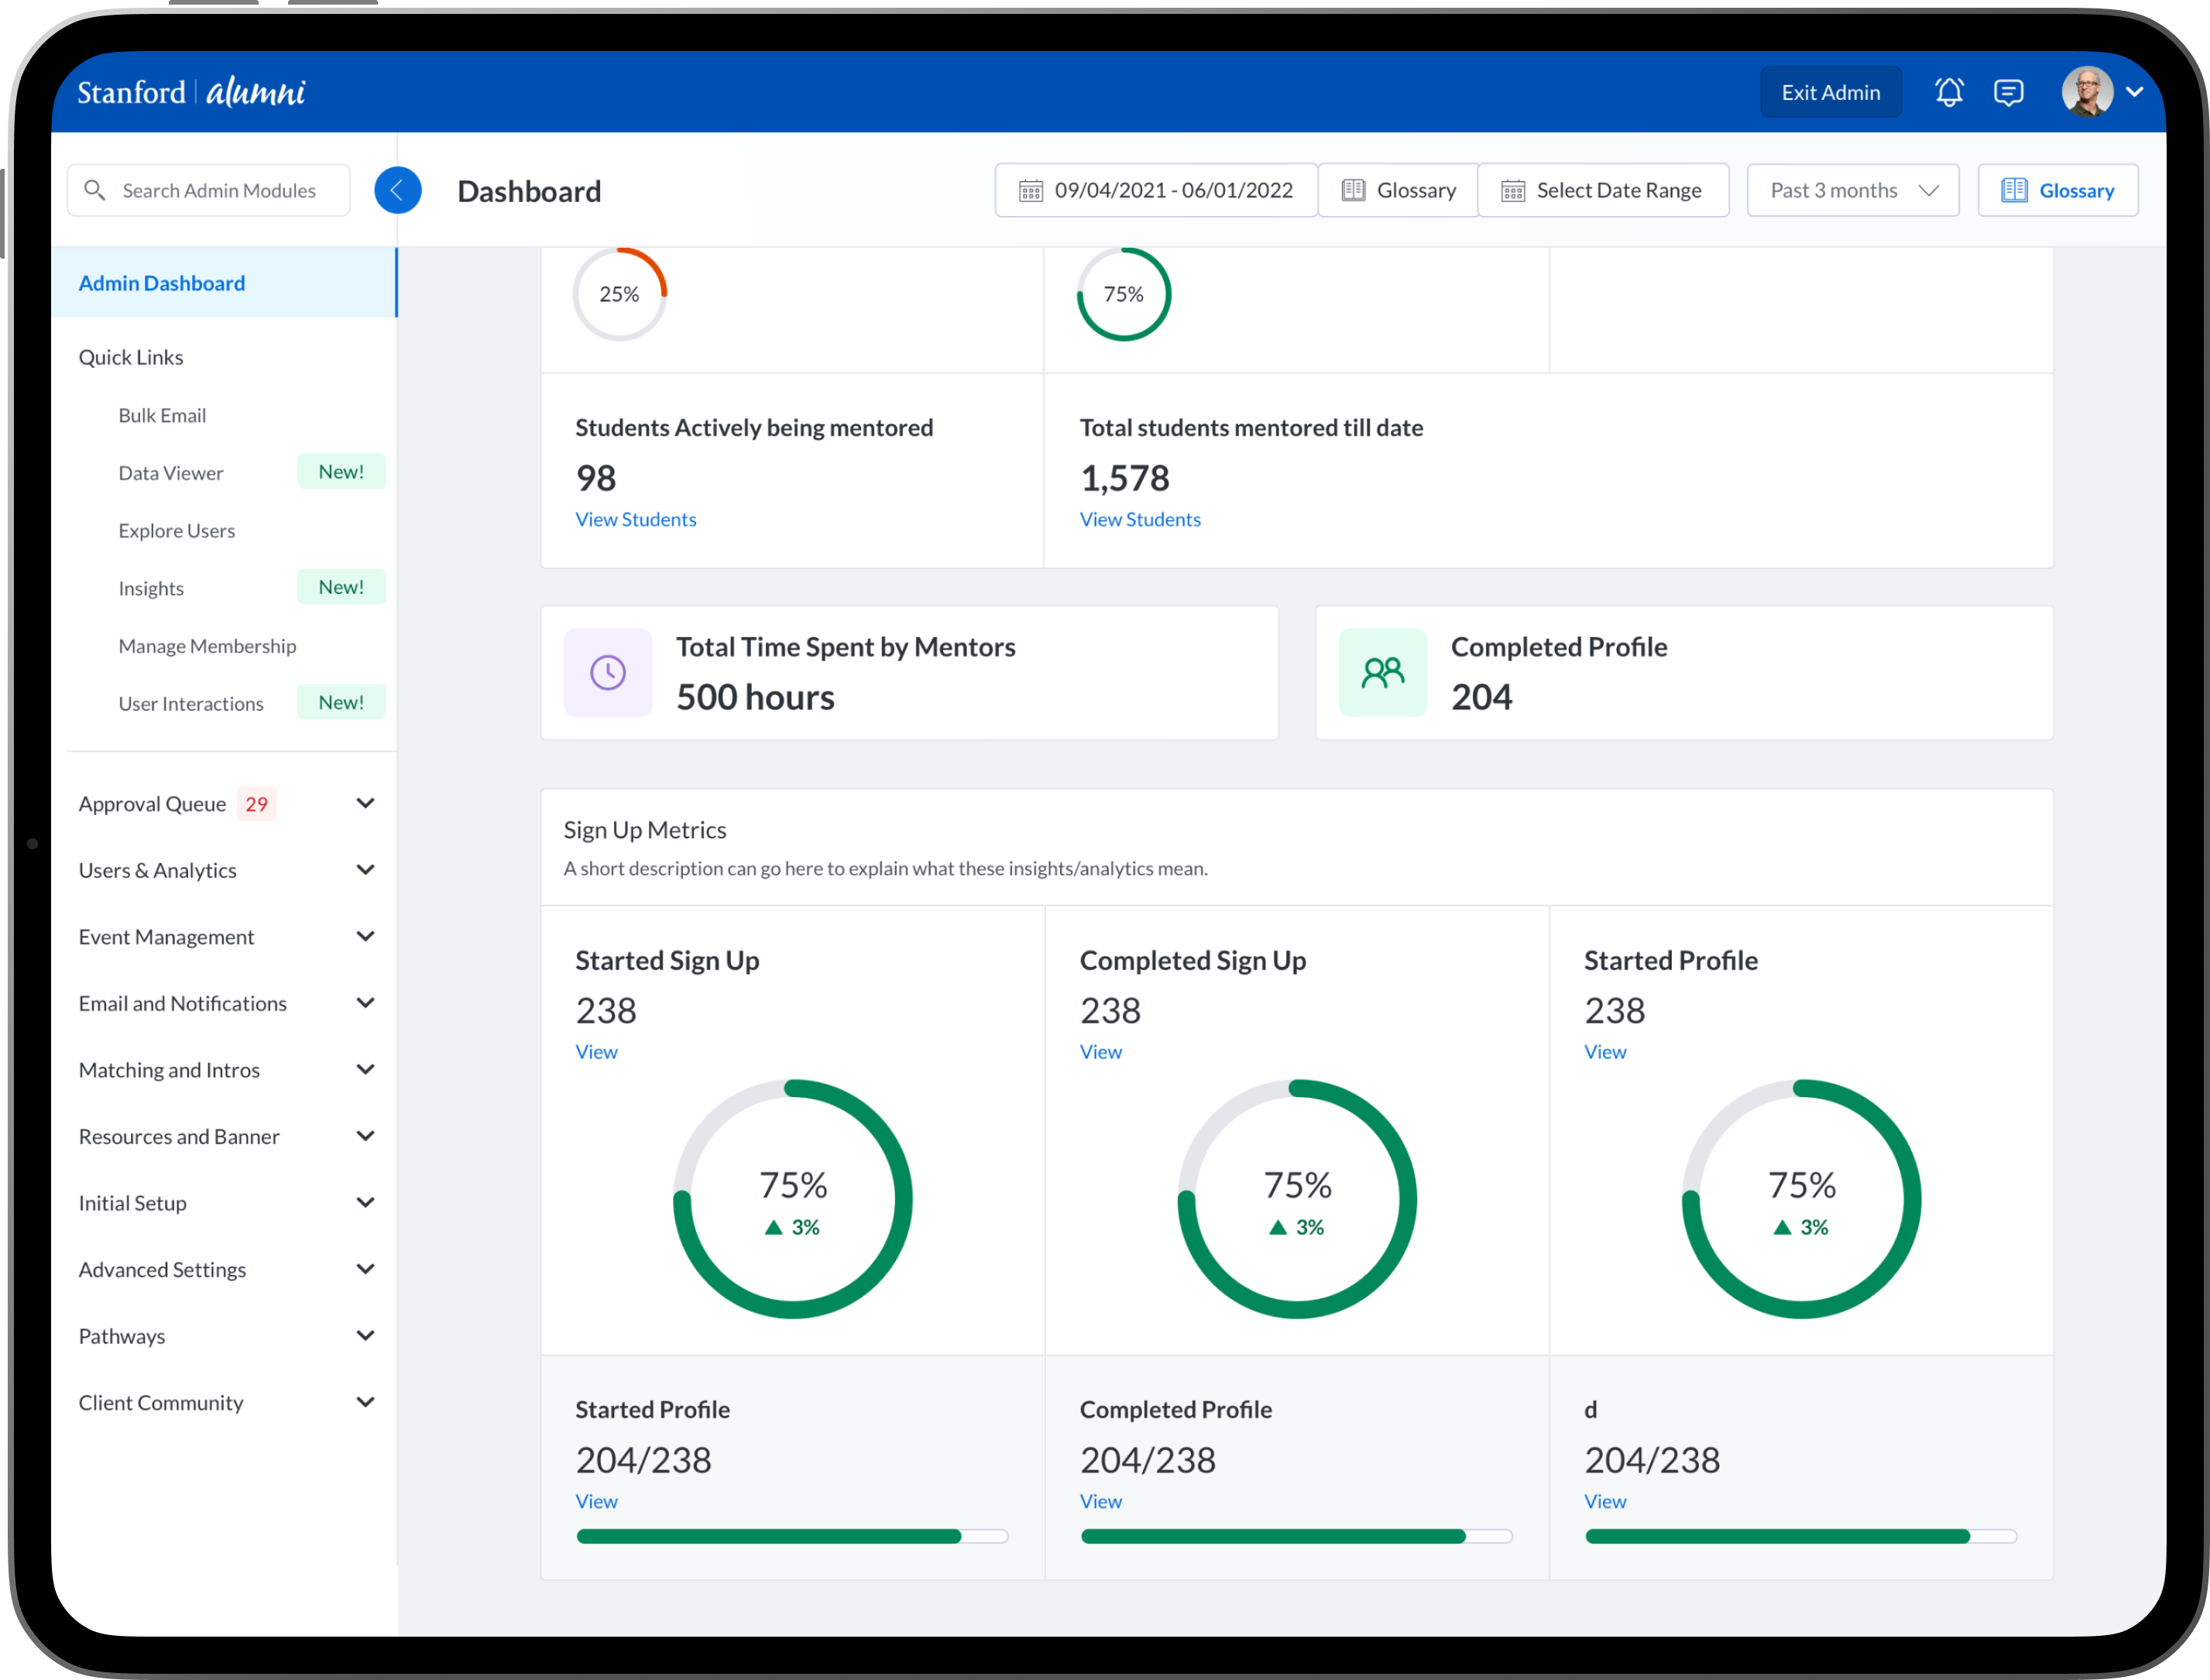Screen dimensions: 2210x1680
Task: Click people icon on Completed Profile card
Action: coord(1382,672)
